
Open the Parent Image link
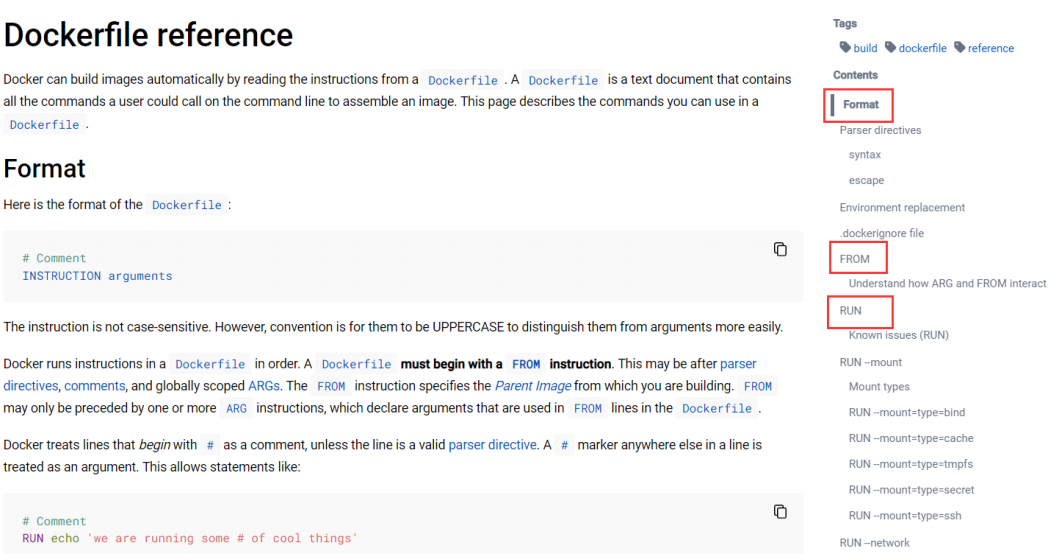pyautogui.click(x=533, y=386)
